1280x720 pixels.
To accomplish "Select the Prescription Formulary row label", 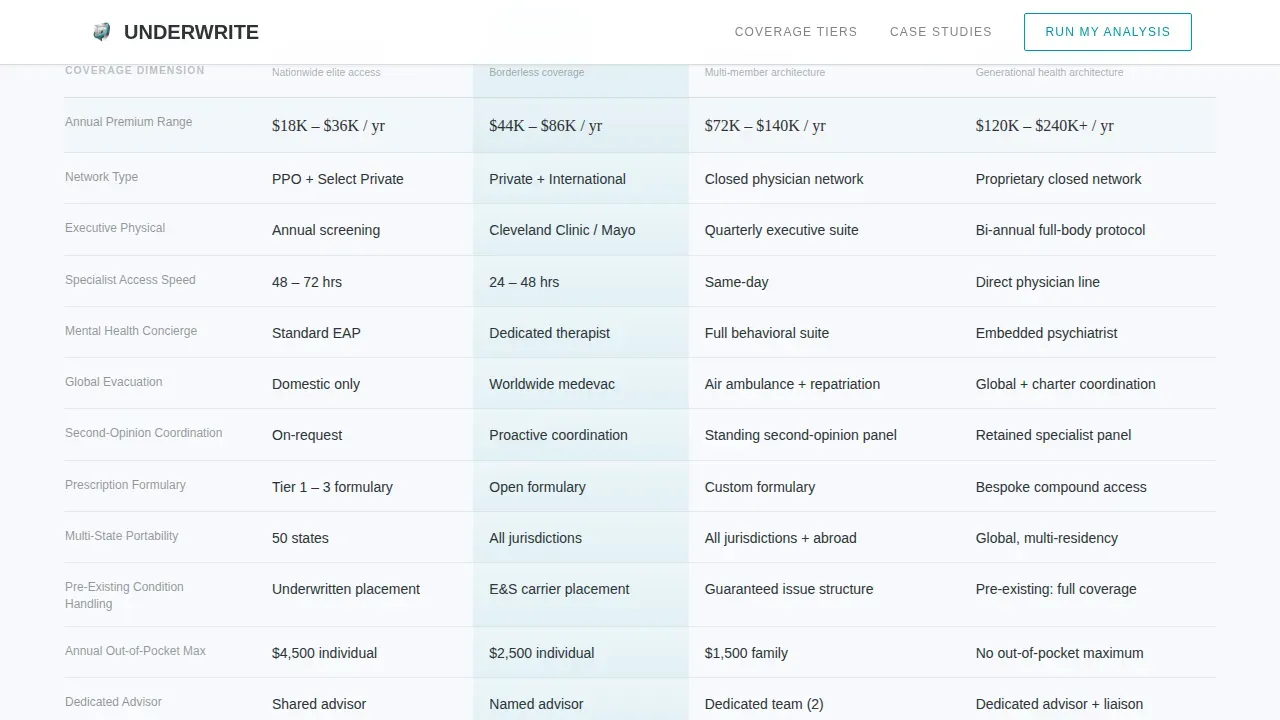I will pos(125,485).
